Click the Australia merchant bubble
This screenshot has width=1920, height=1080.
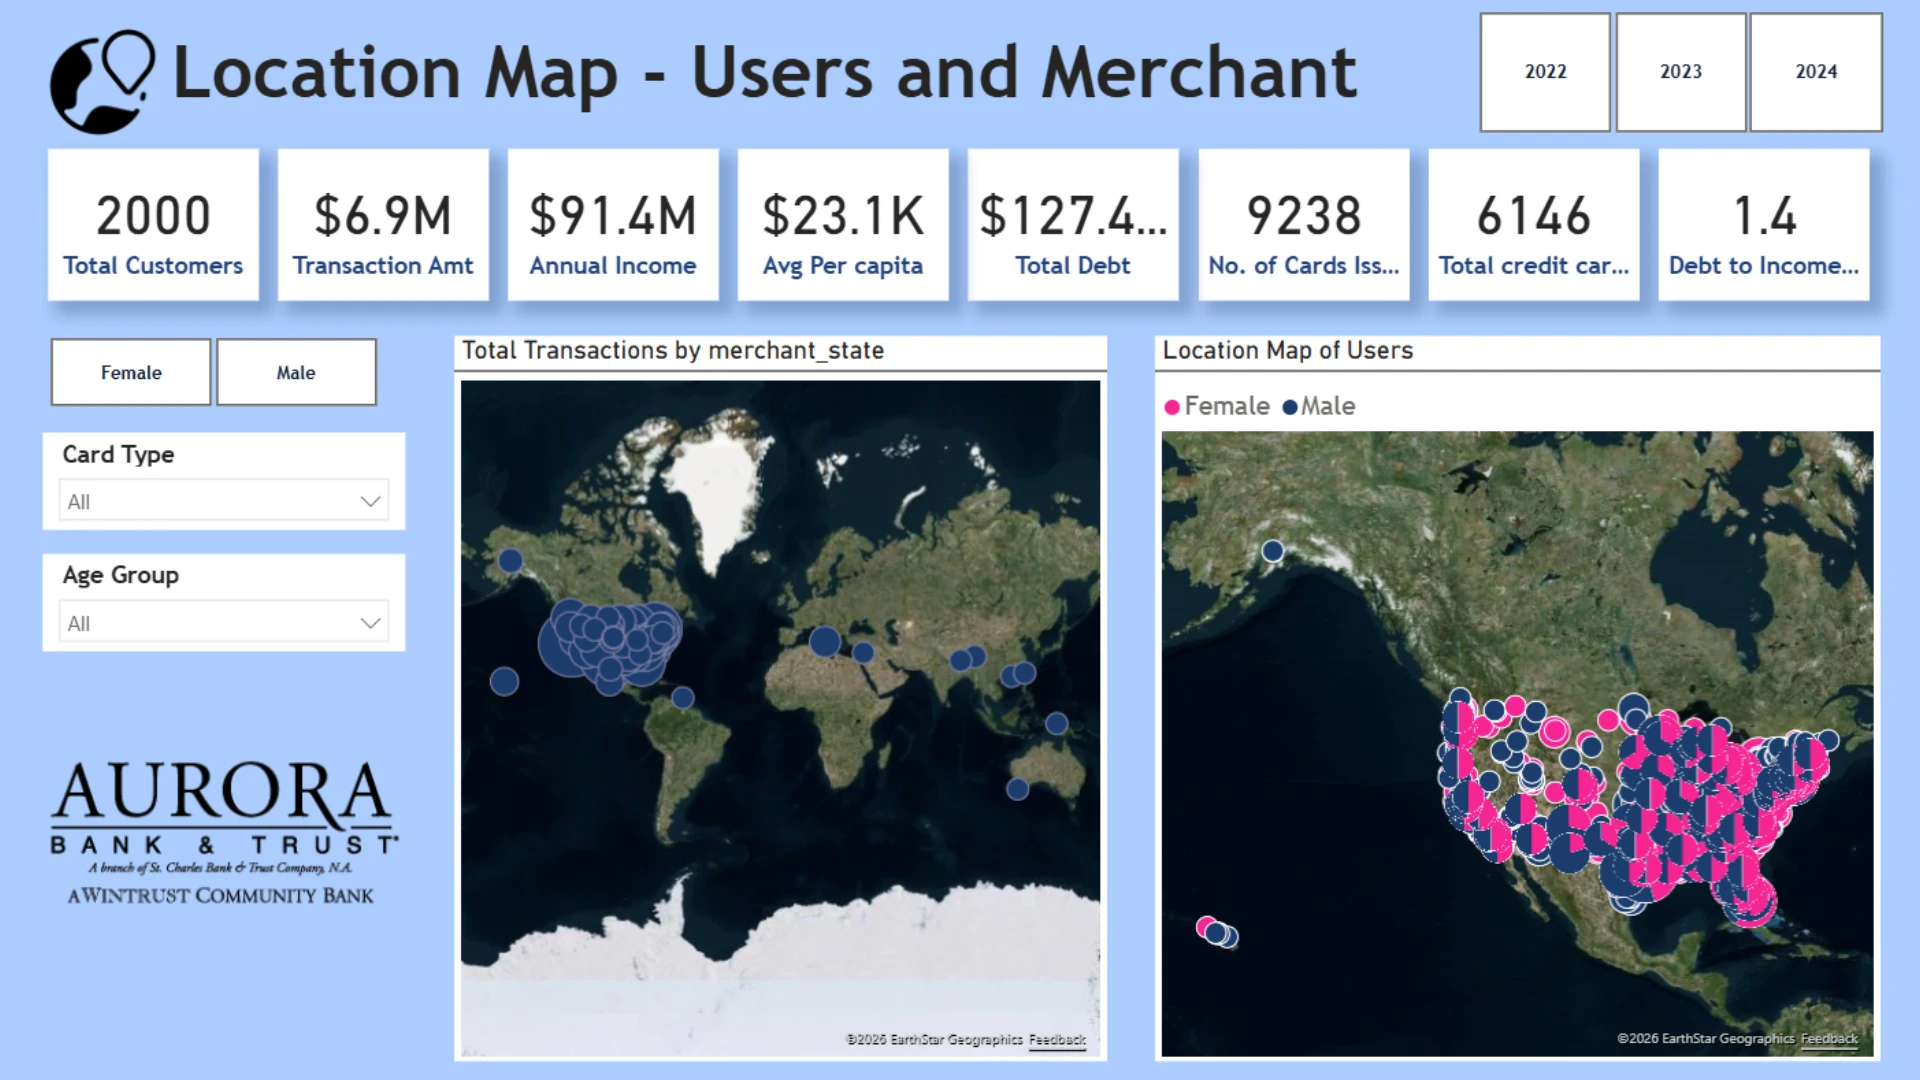tap(1018, 789)
